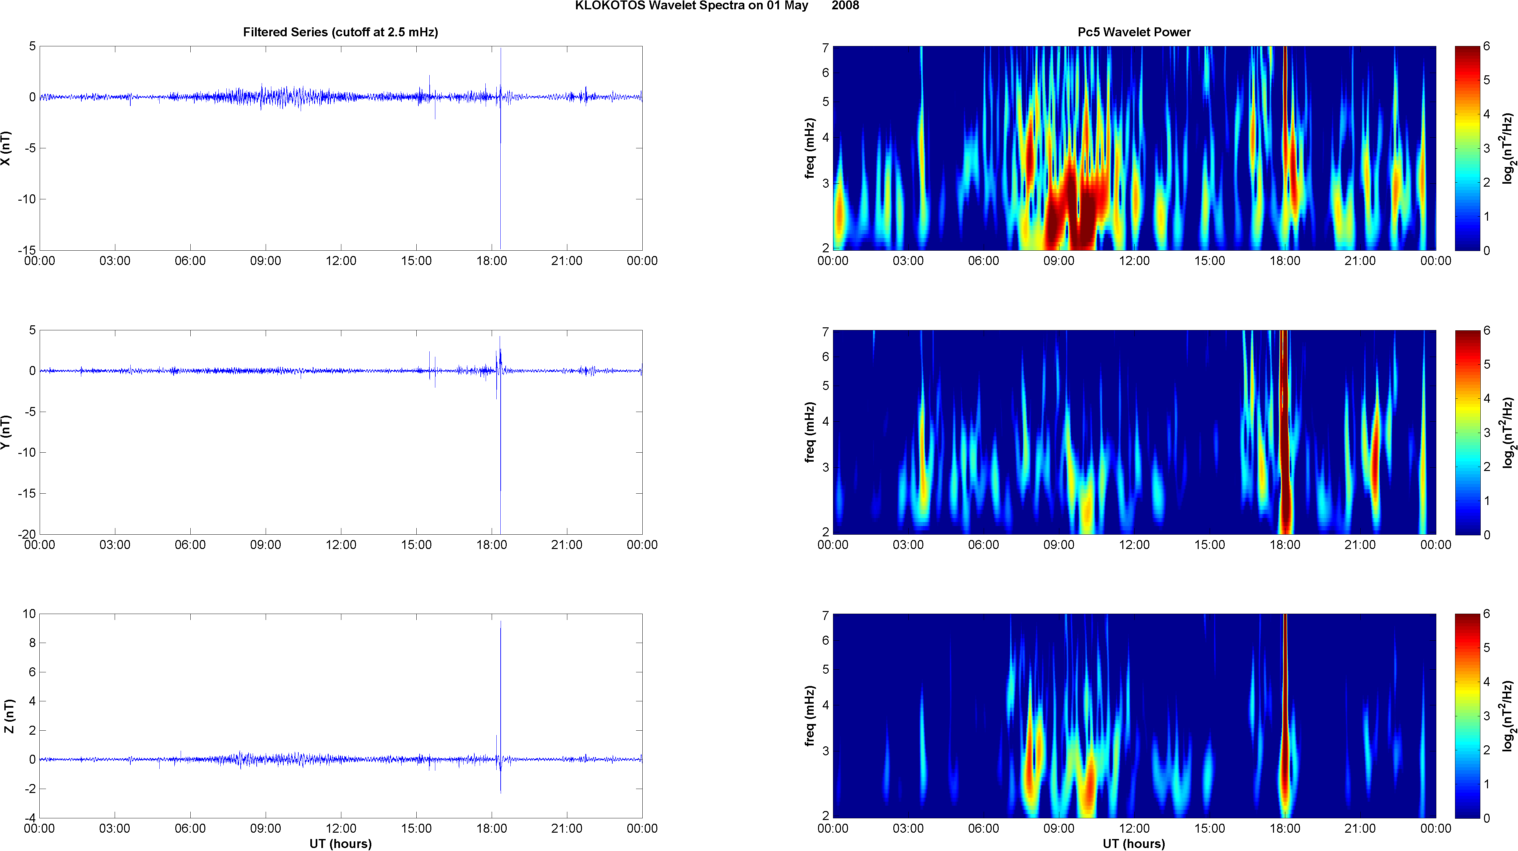The width and height of the screenshot is (1518, 851).
Task: Click the "Y (nT)" vertical axis label
Action: tap(6, 432)
